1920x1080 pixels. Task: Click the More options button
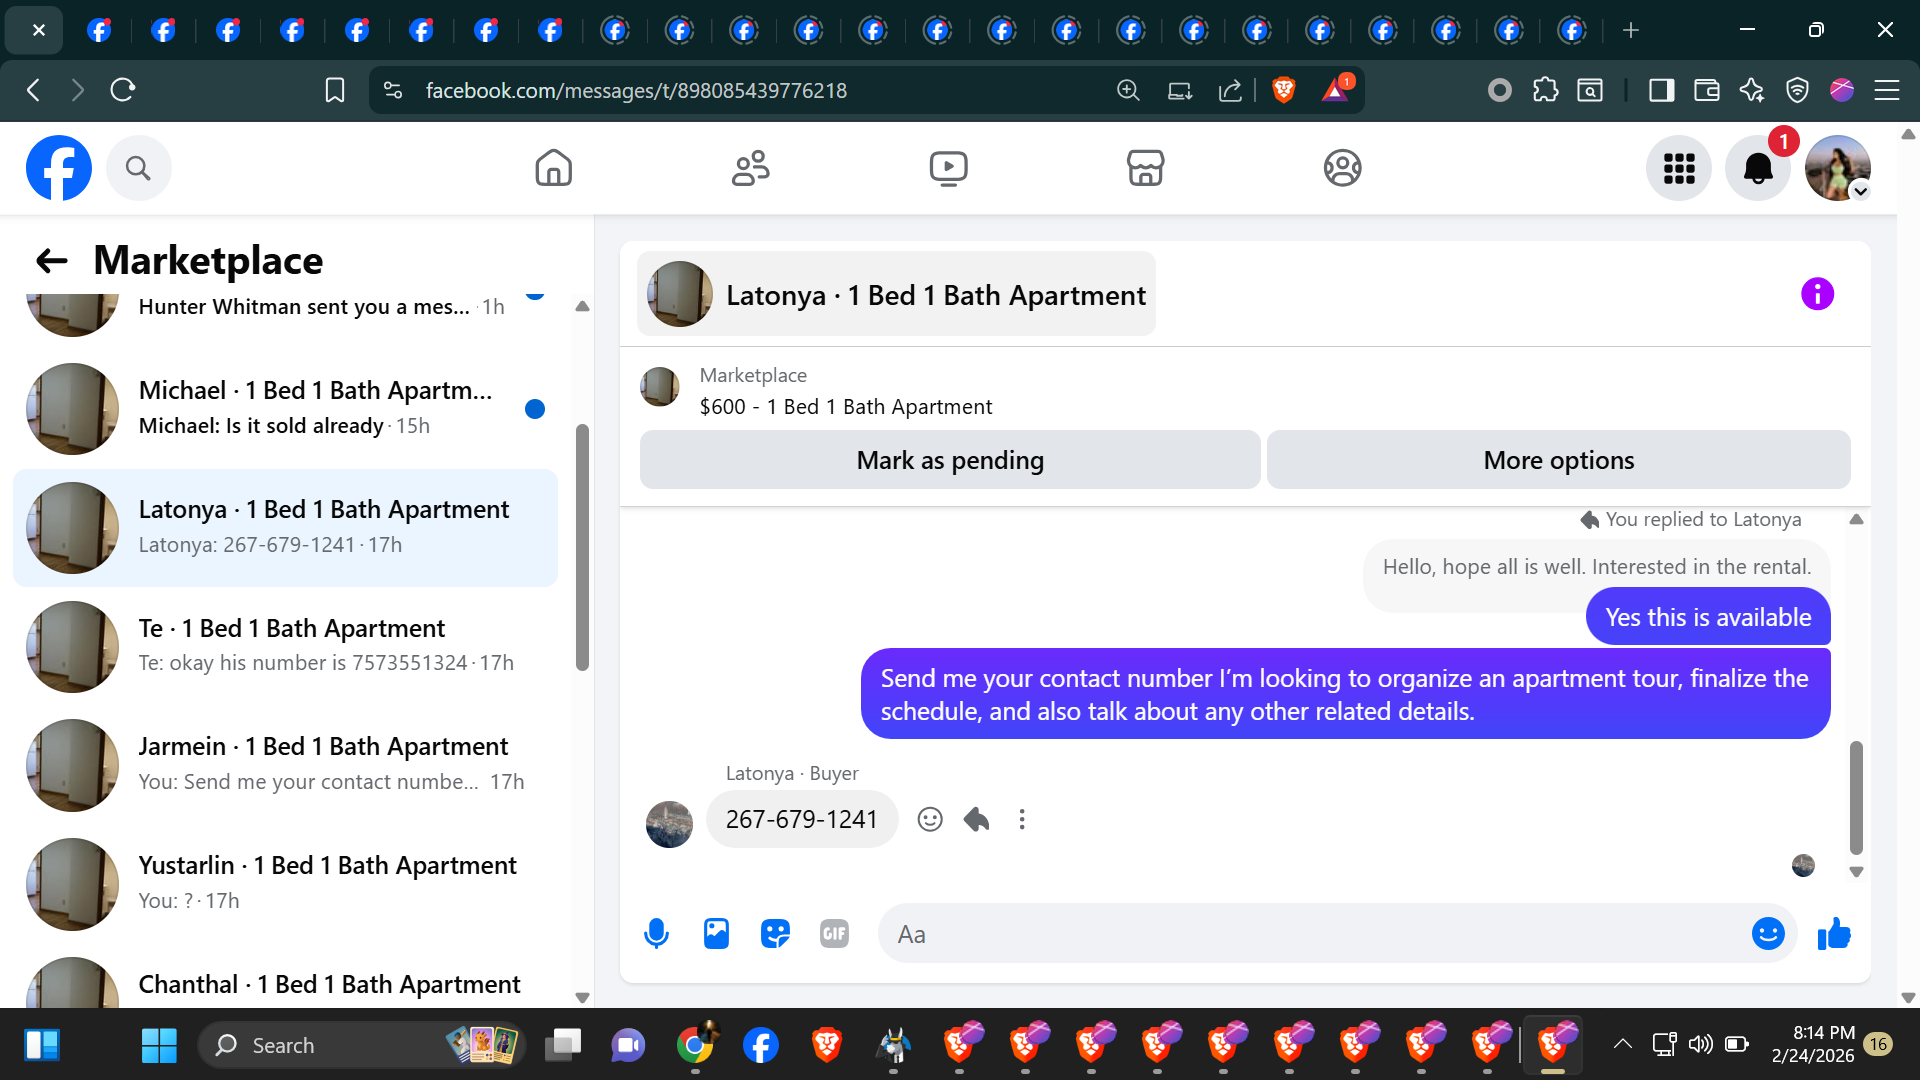1558,460
